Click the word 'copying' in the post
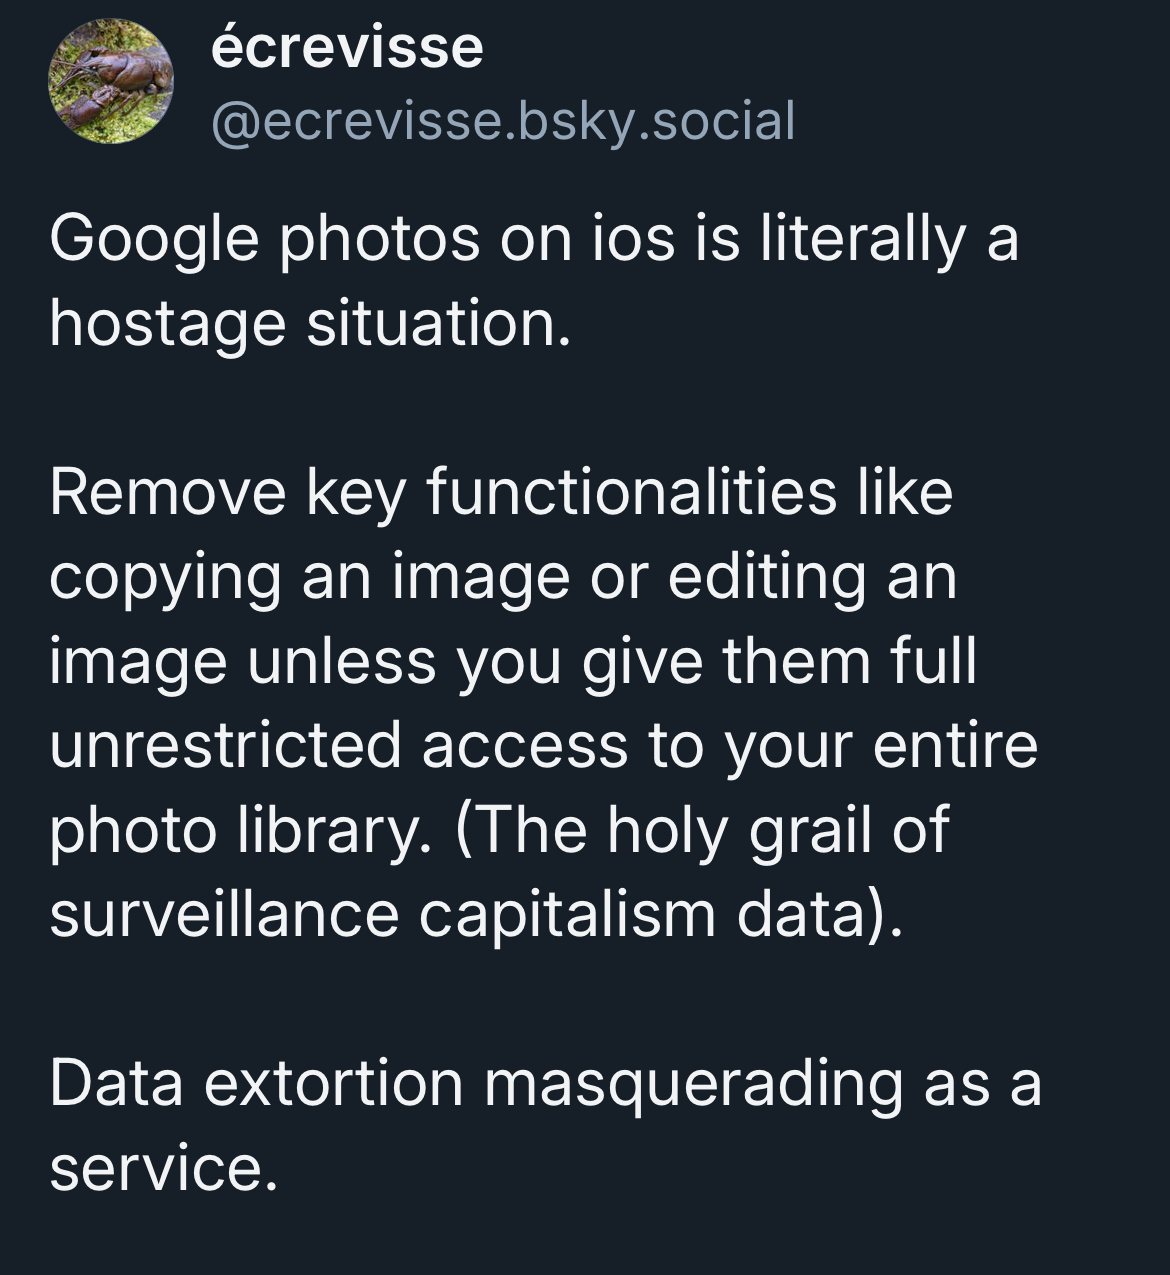 coord(164,577)
